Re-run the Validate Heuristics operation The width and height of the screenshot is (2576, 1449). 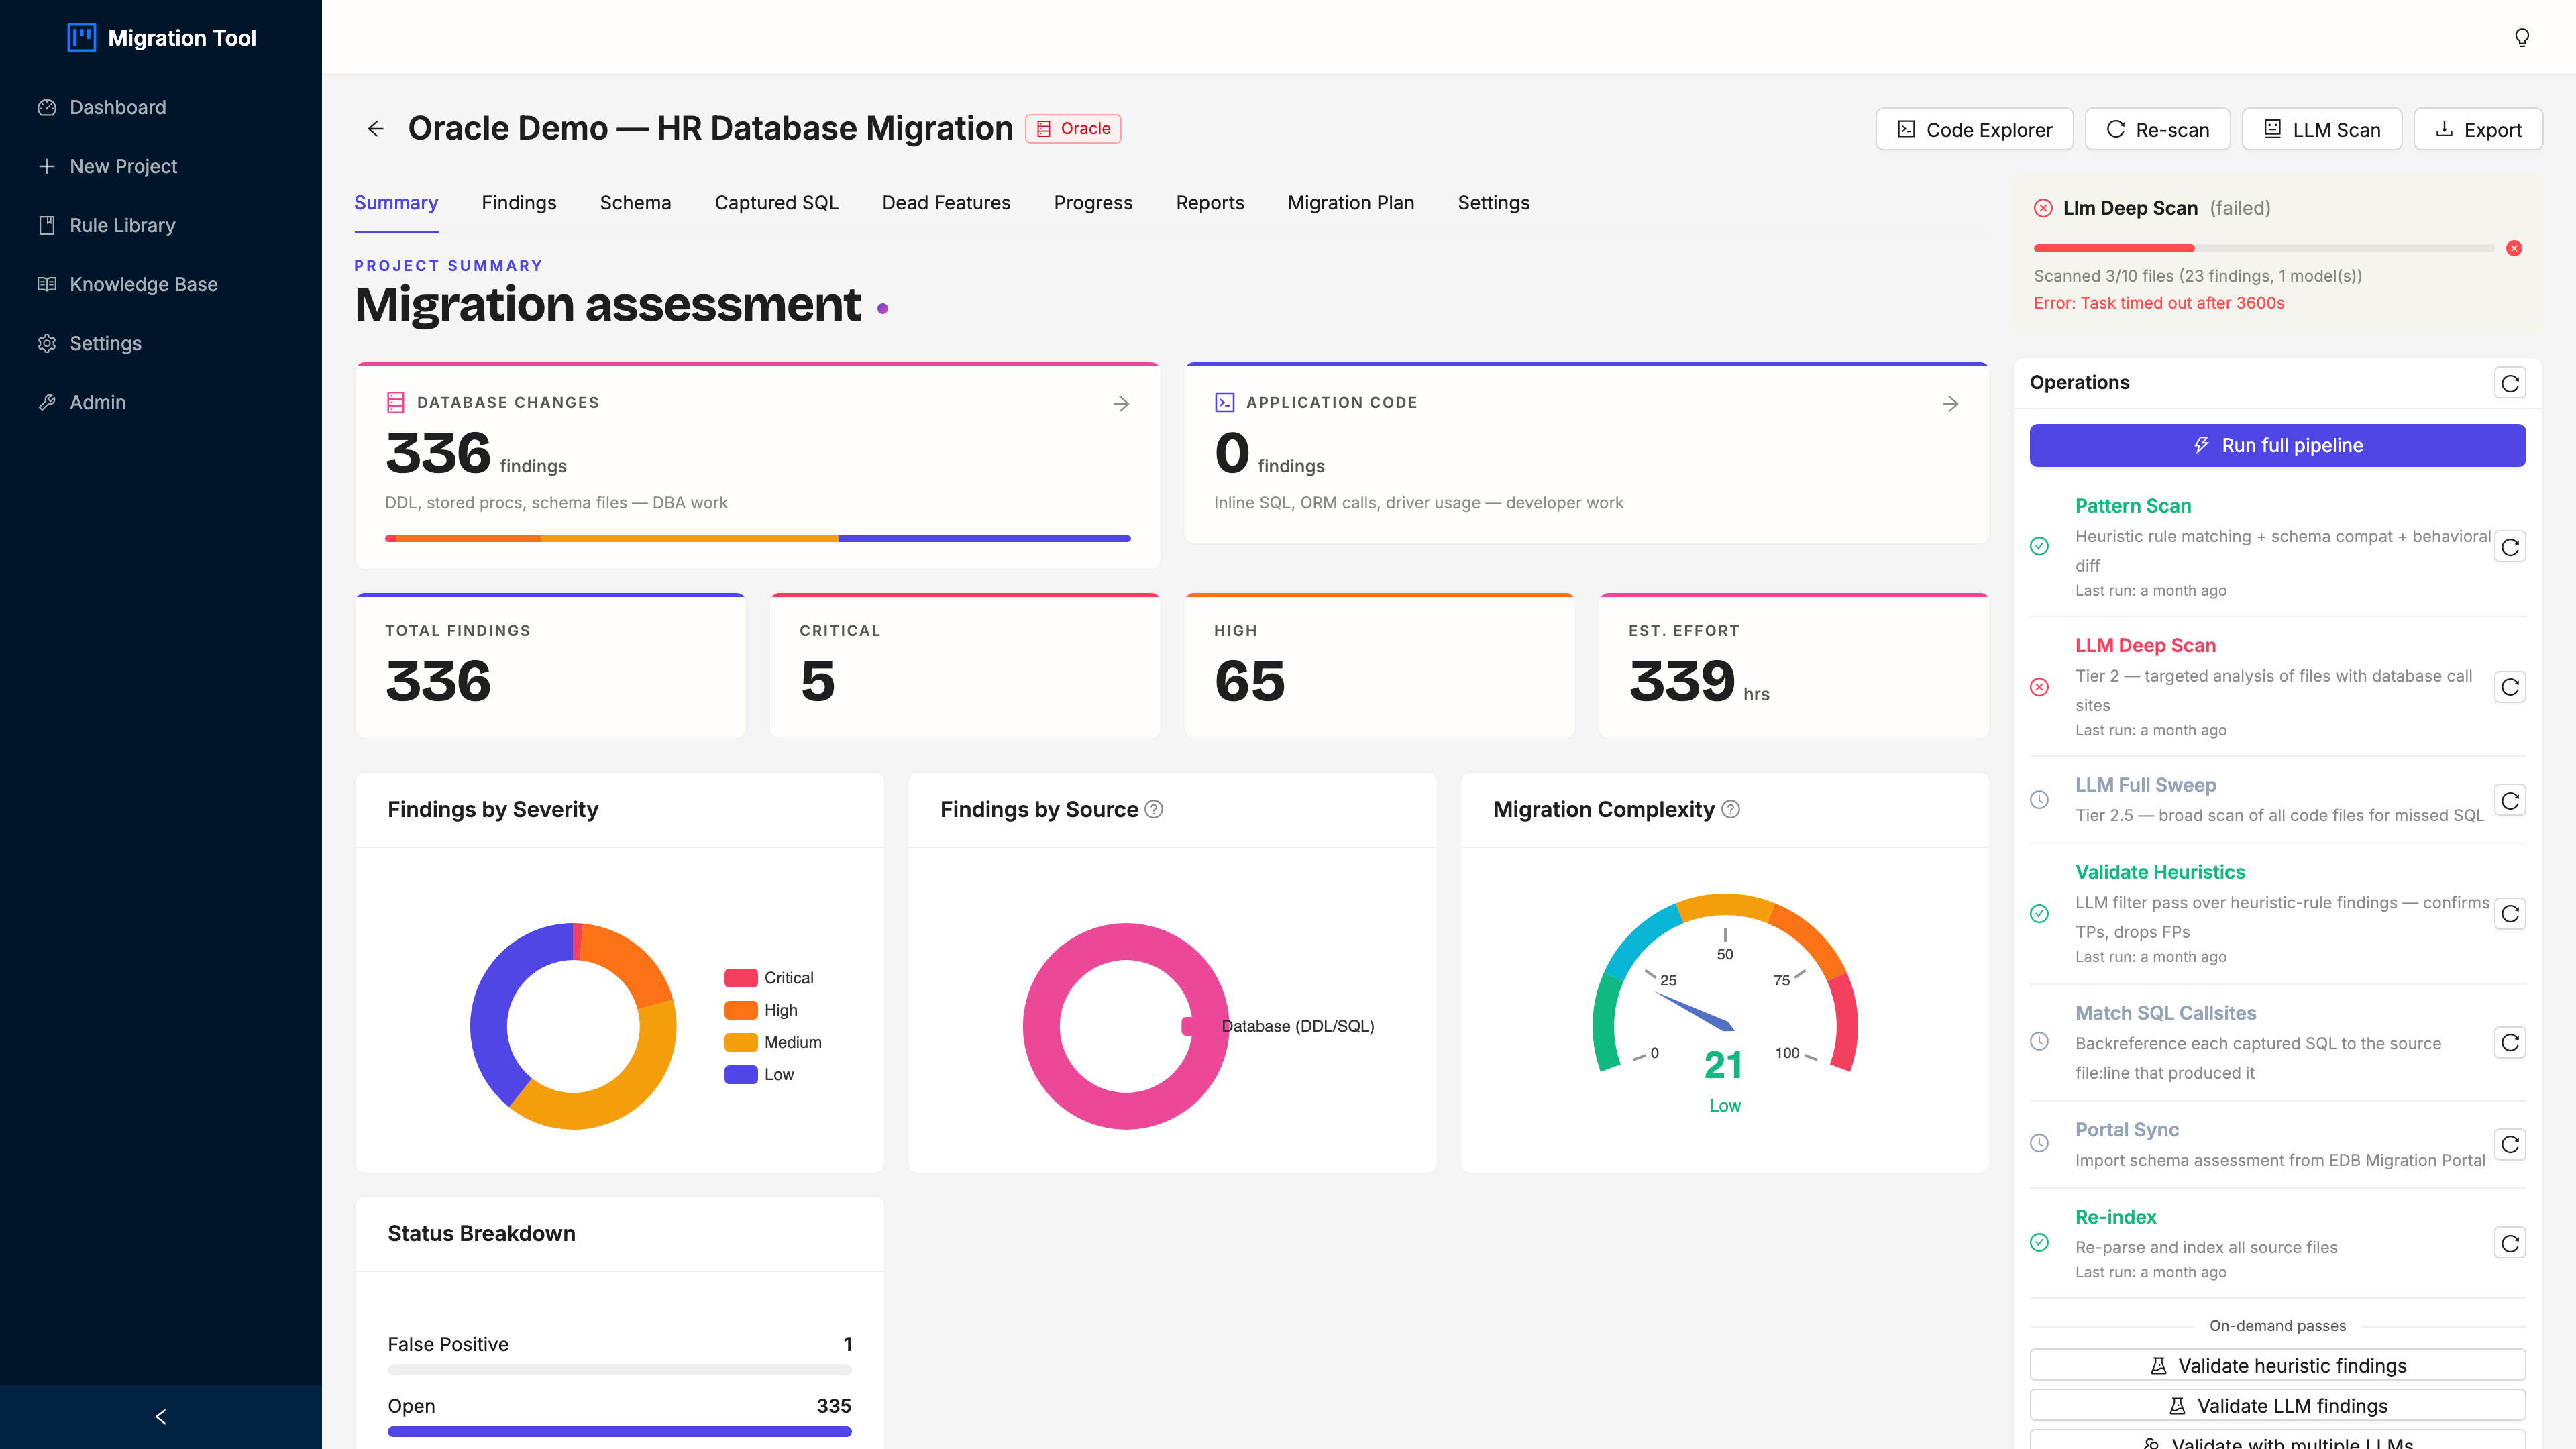pyautogui.click(x=2509, y=914)
